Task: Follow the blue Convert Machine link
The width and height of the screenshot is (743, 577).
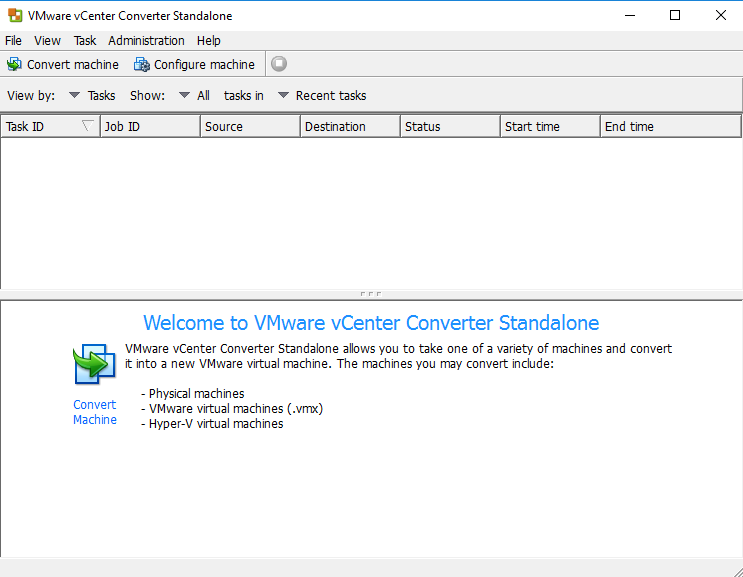Action: (95, 412)
